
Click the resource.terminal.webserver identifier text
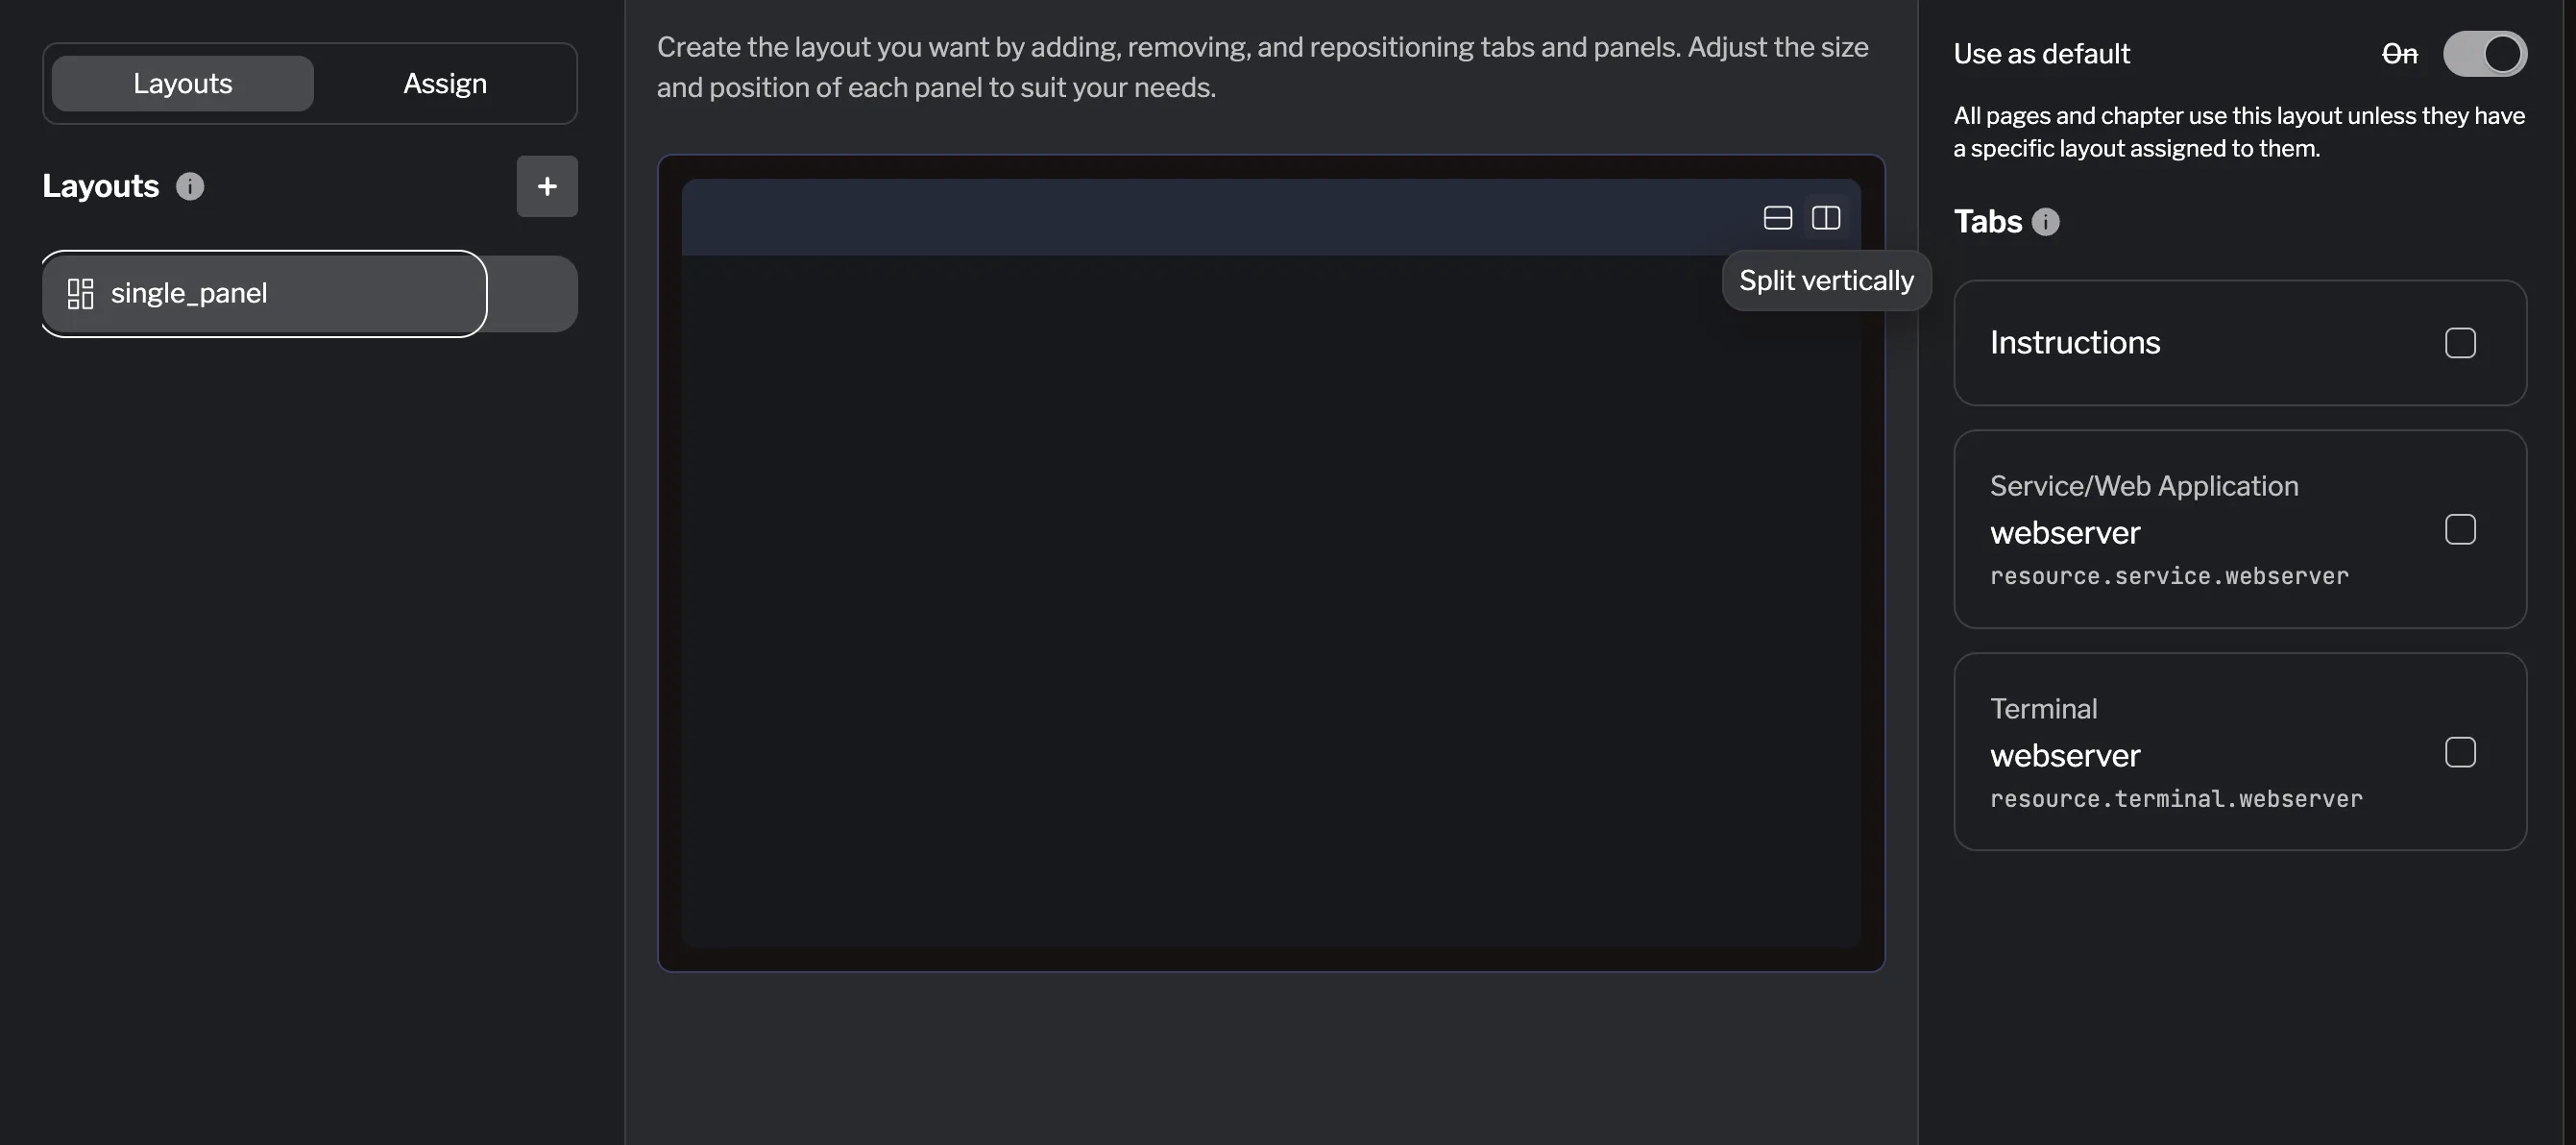click(2176, 799)
